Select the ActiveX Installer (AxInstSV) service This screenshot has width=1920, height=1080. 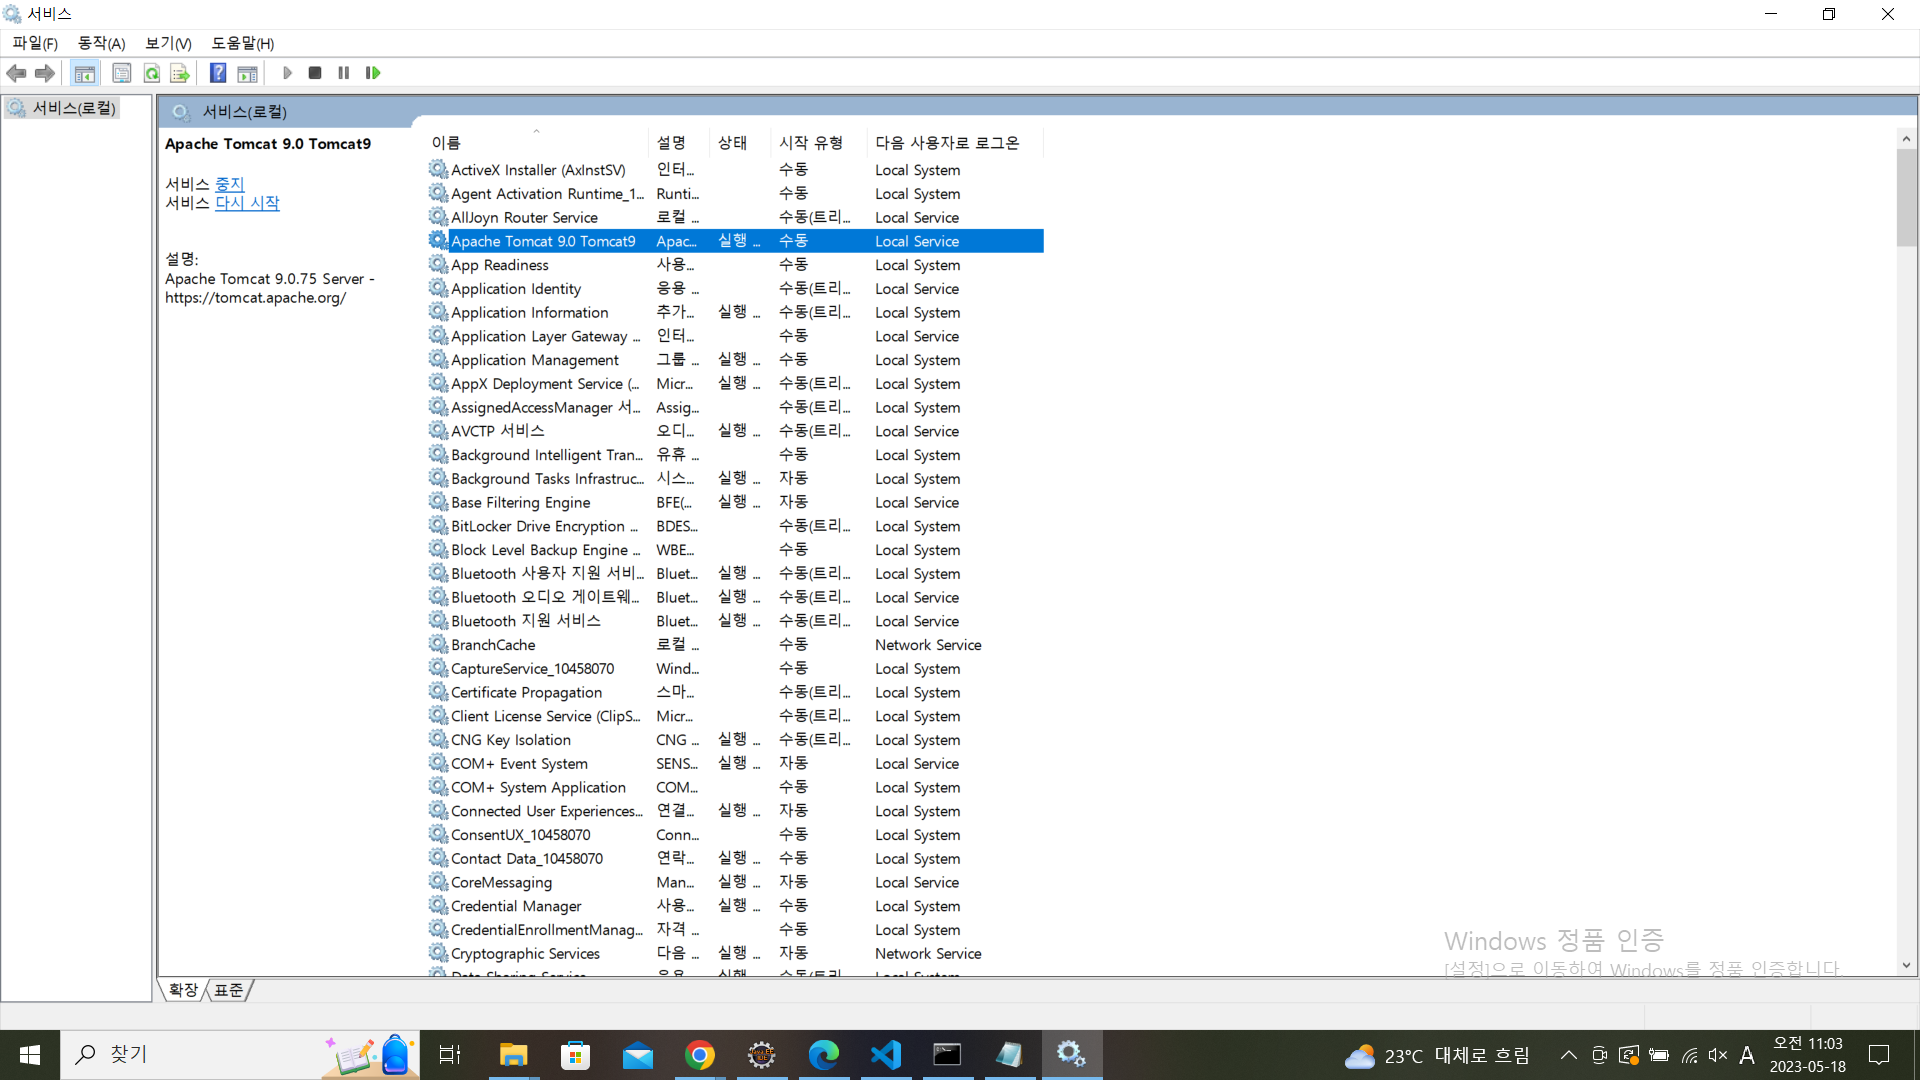(735, 170)
